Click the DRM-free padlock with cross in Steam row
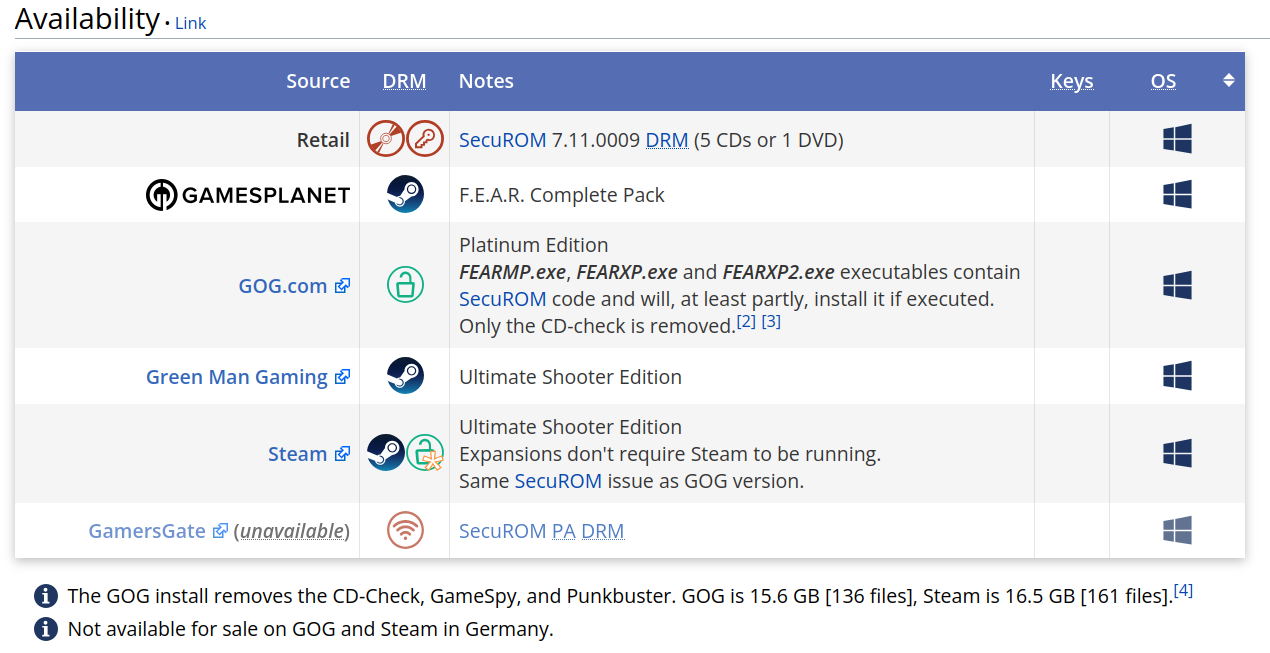This screenshot has width=1270, height=653. (x=424, y=453)
